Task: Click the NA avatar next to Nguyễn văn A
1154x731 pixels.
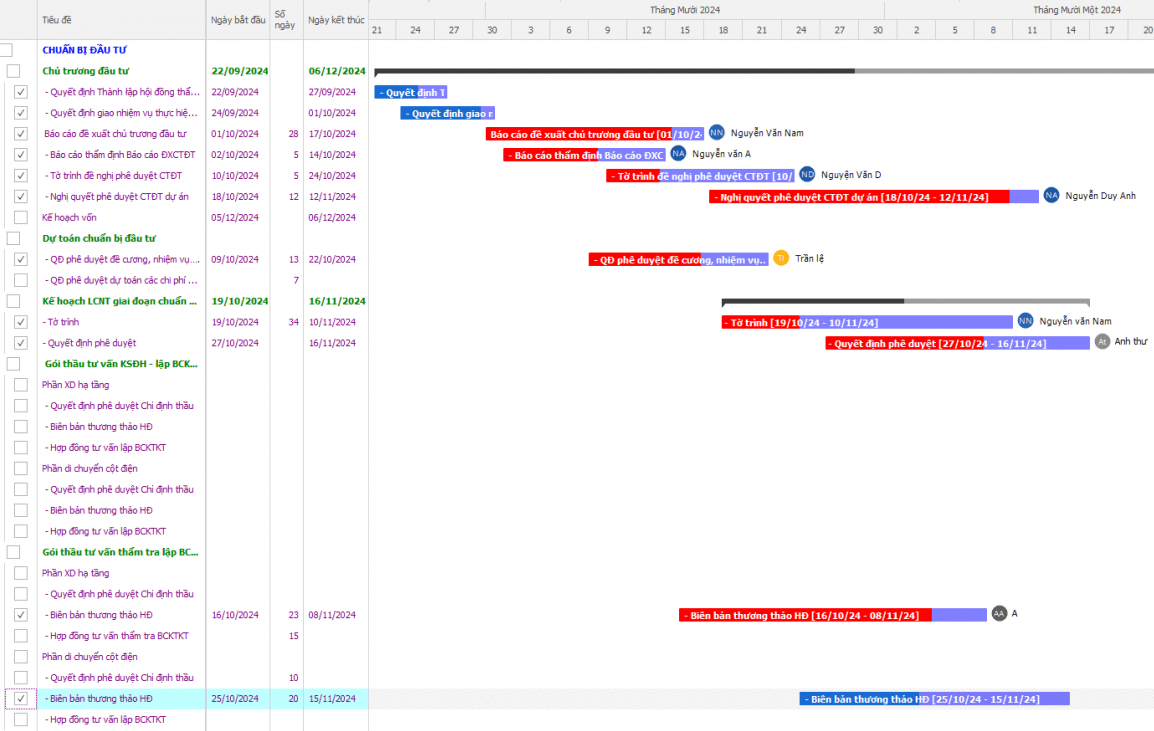Action: (678, 153)
